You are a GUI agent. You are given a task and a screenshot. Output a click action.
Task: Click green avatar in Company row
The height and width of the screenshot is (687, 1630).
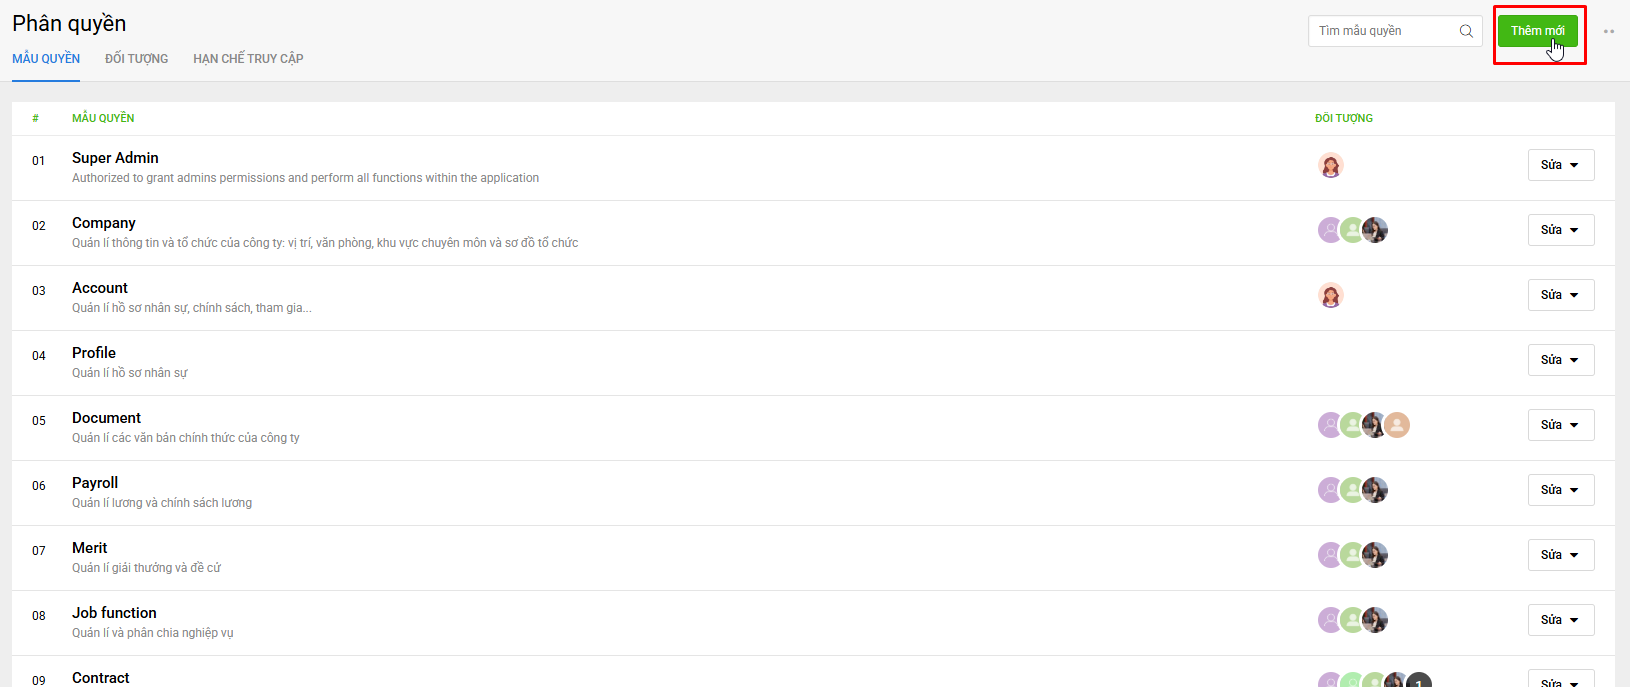tap(1351, 230)
